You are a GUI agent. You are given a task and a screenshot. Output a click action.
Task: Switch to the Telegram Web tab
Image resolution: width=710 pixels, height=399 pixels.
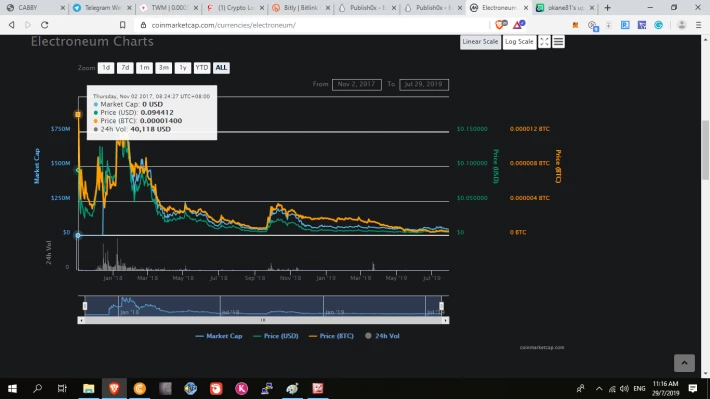click(x=102, y=8)
